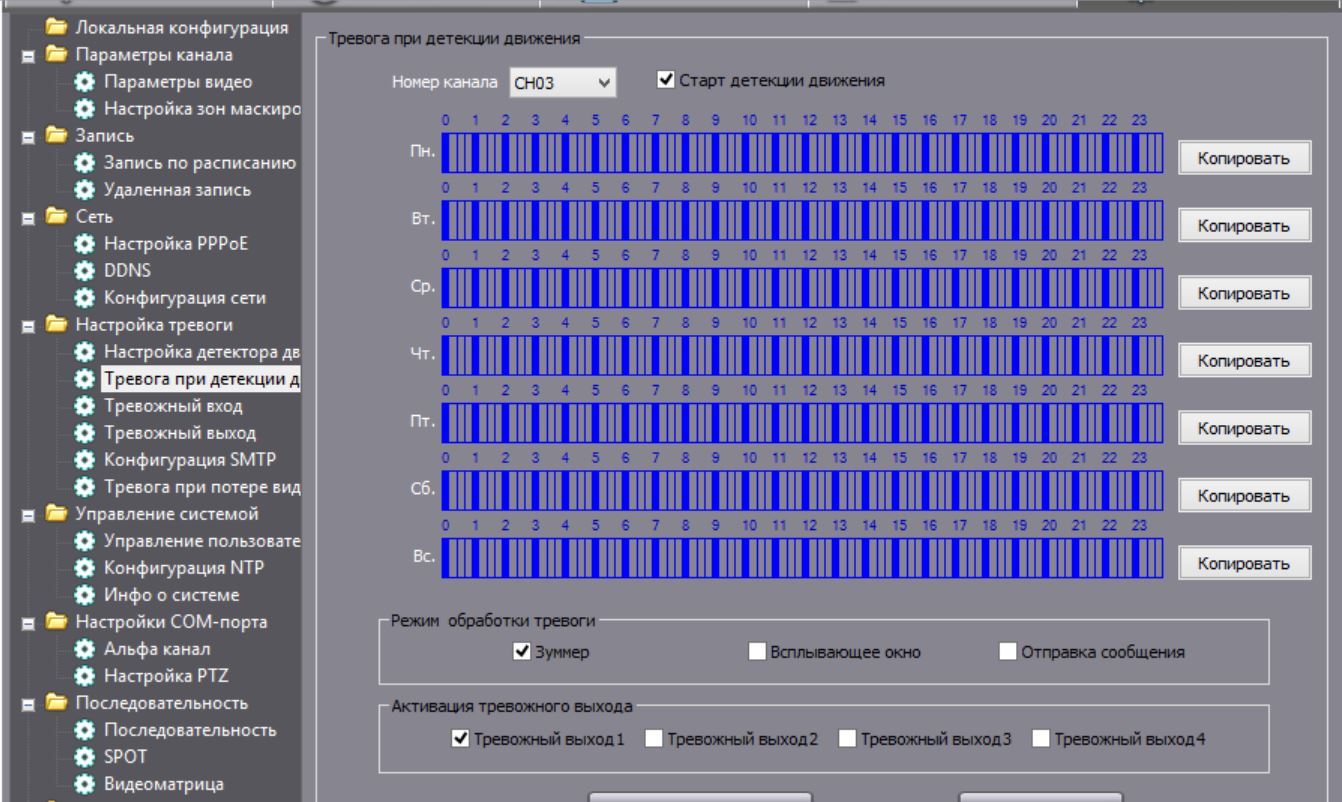This screenshot has width=1342, height=802.
Task: Open the Номер канала CH03 dropdown
Action: (563, 83)
